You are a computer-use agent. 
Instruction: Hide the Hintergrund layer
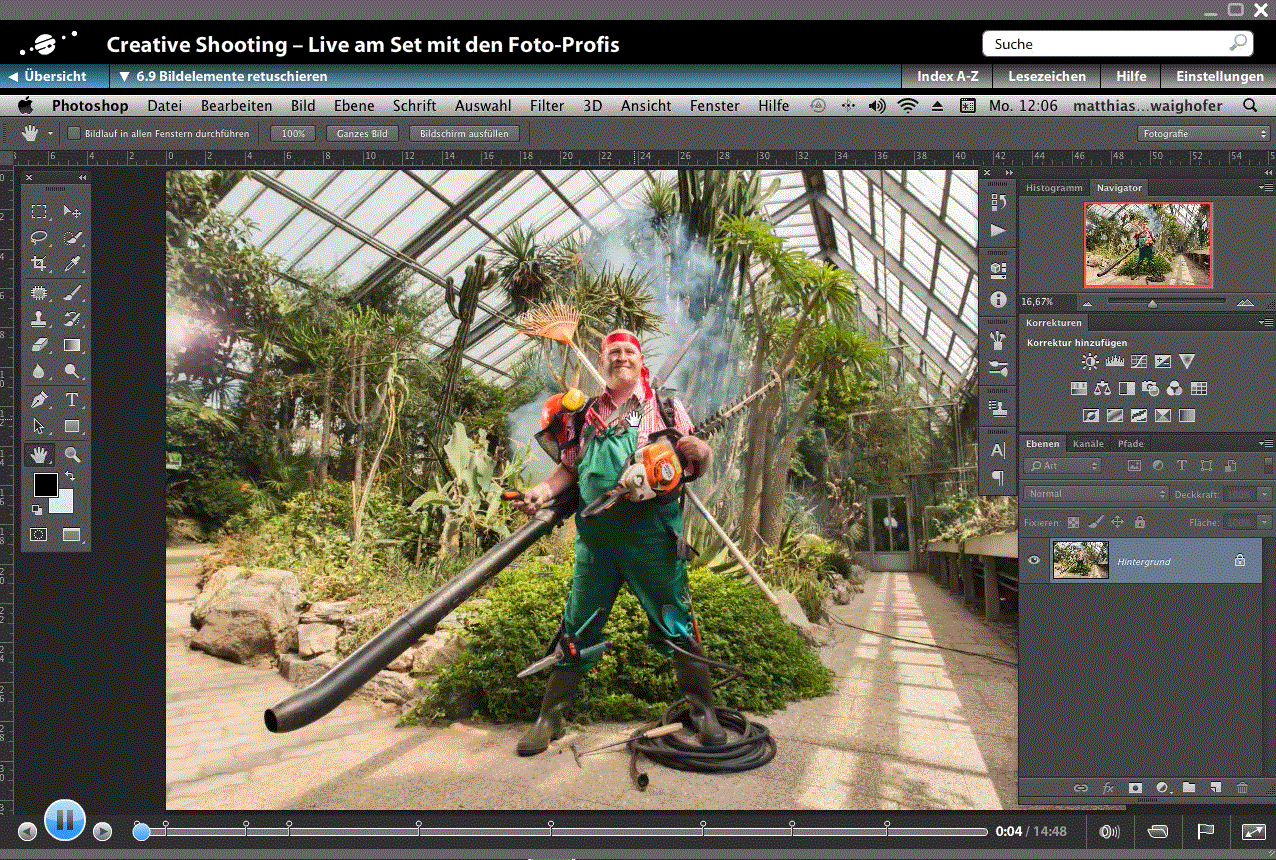pyautogui.click(x=1034, y=561)
